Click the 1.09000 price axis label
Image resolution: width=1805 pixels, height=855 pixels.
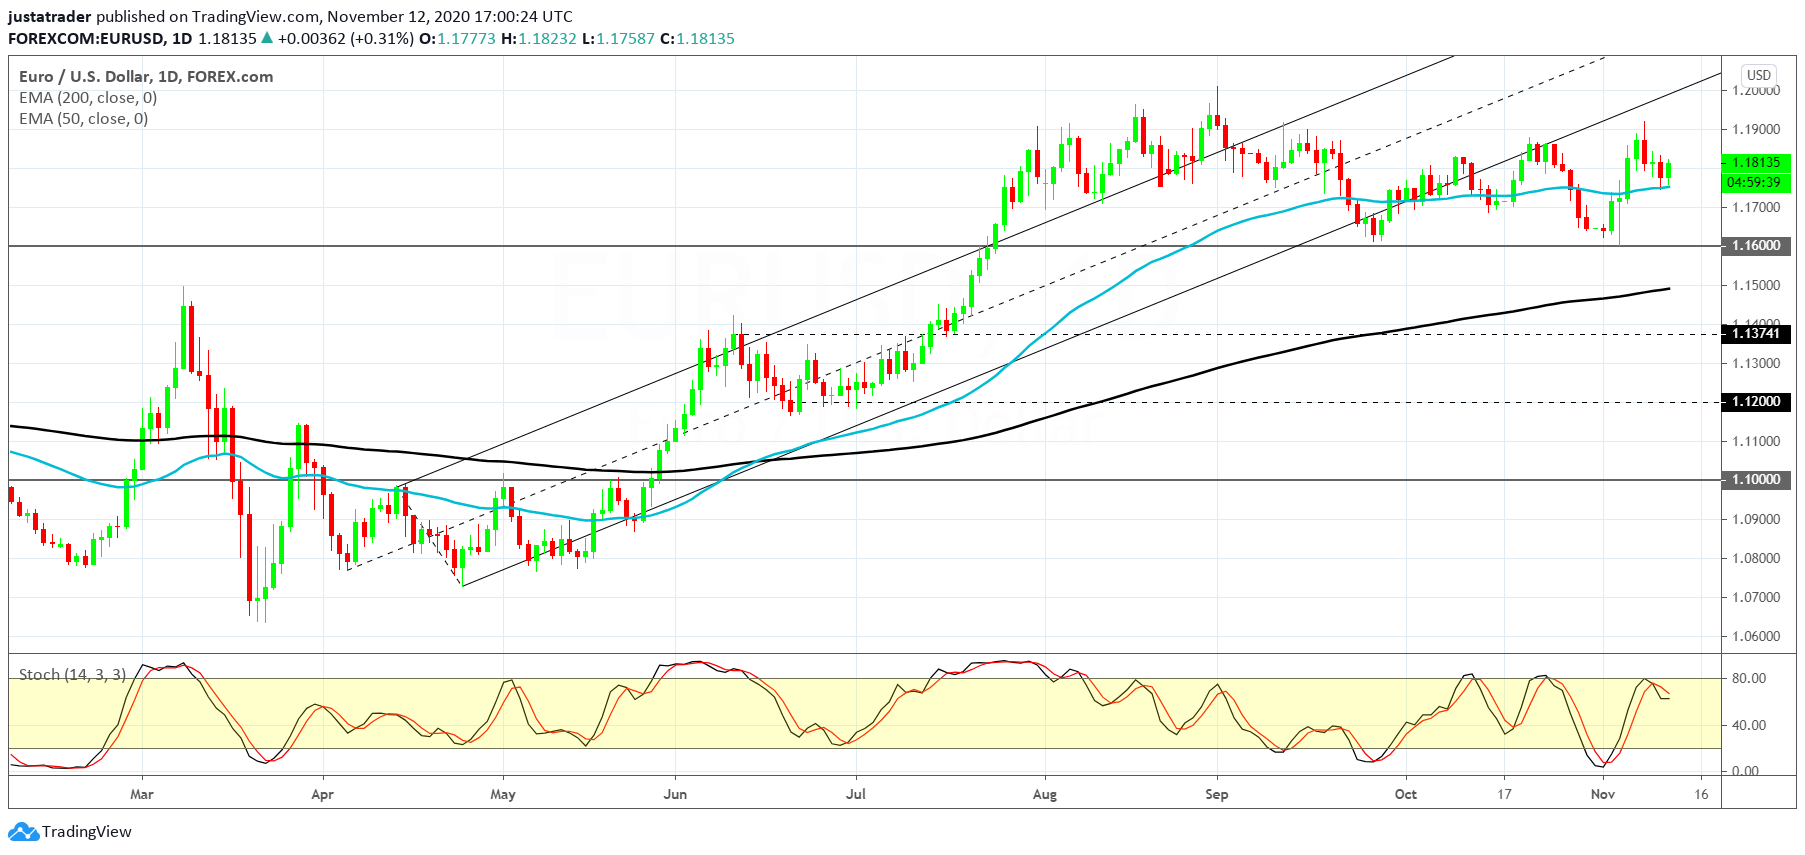[1757, 520]
